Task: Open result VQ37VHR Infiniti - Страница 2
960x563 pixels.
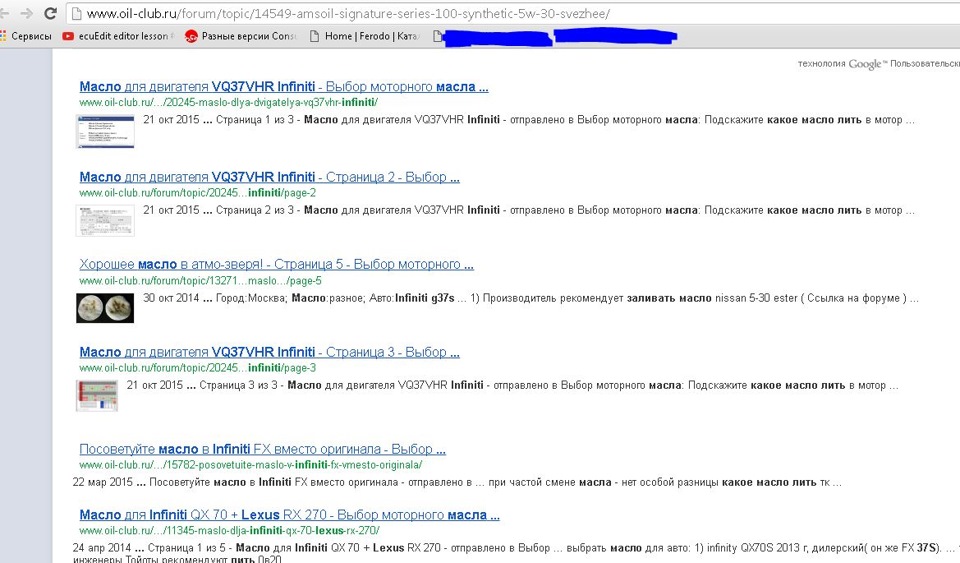Action: tap(269, 177)
